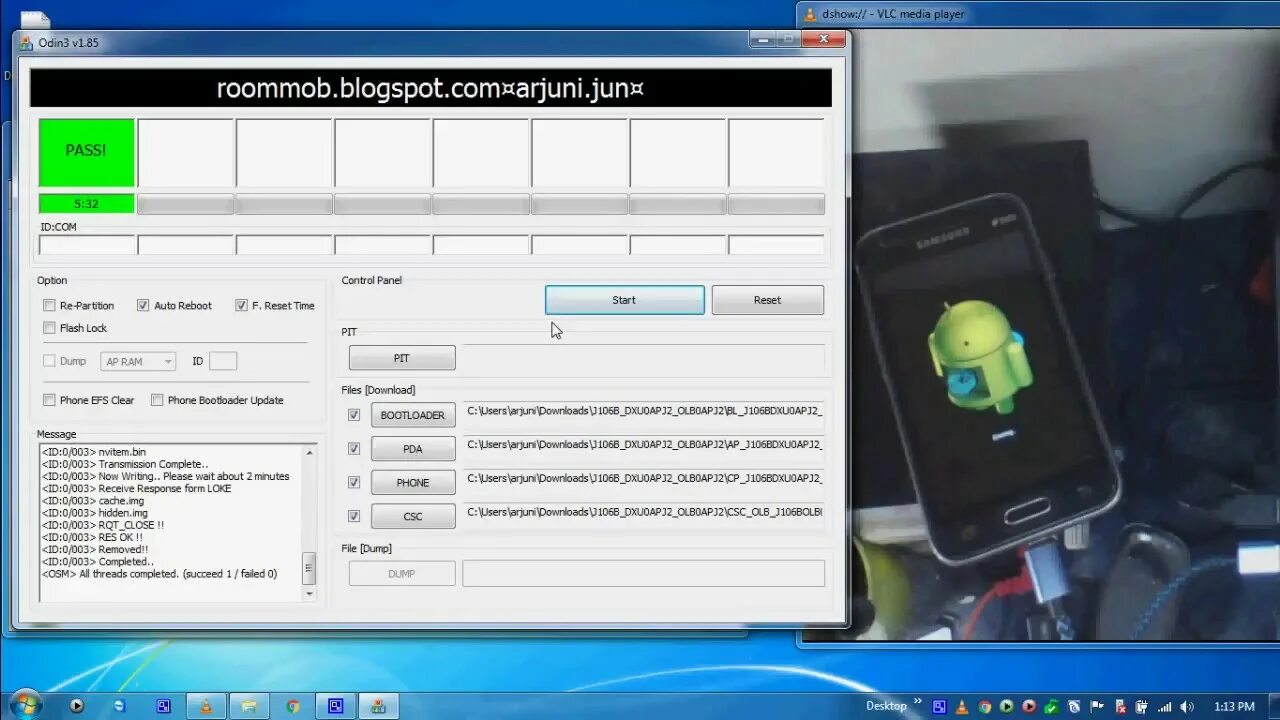1280x720 pixels.
Task: Uncheck the Auto Reboot option
Action: (x=143, y=305)
